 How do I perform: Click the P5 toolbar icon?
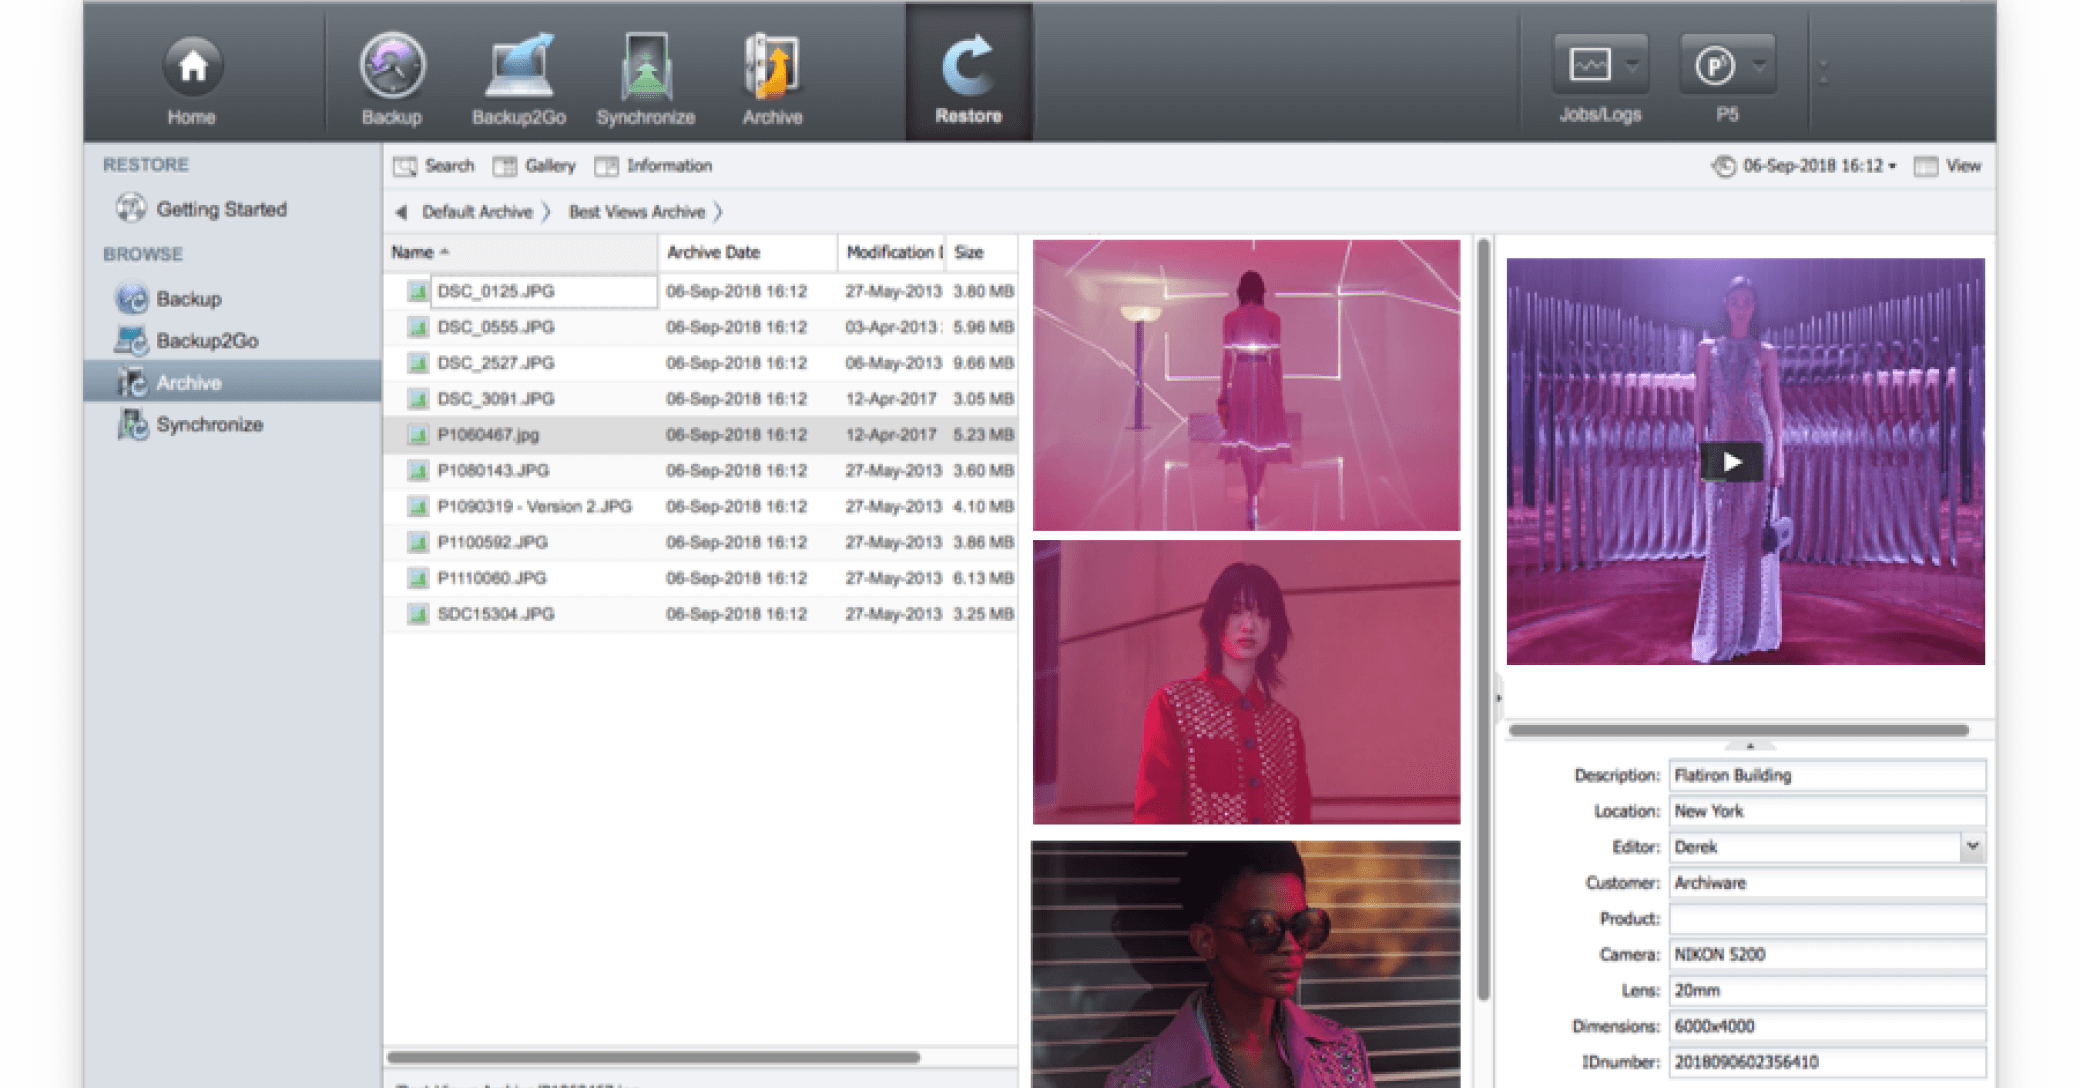(1714, 66)
